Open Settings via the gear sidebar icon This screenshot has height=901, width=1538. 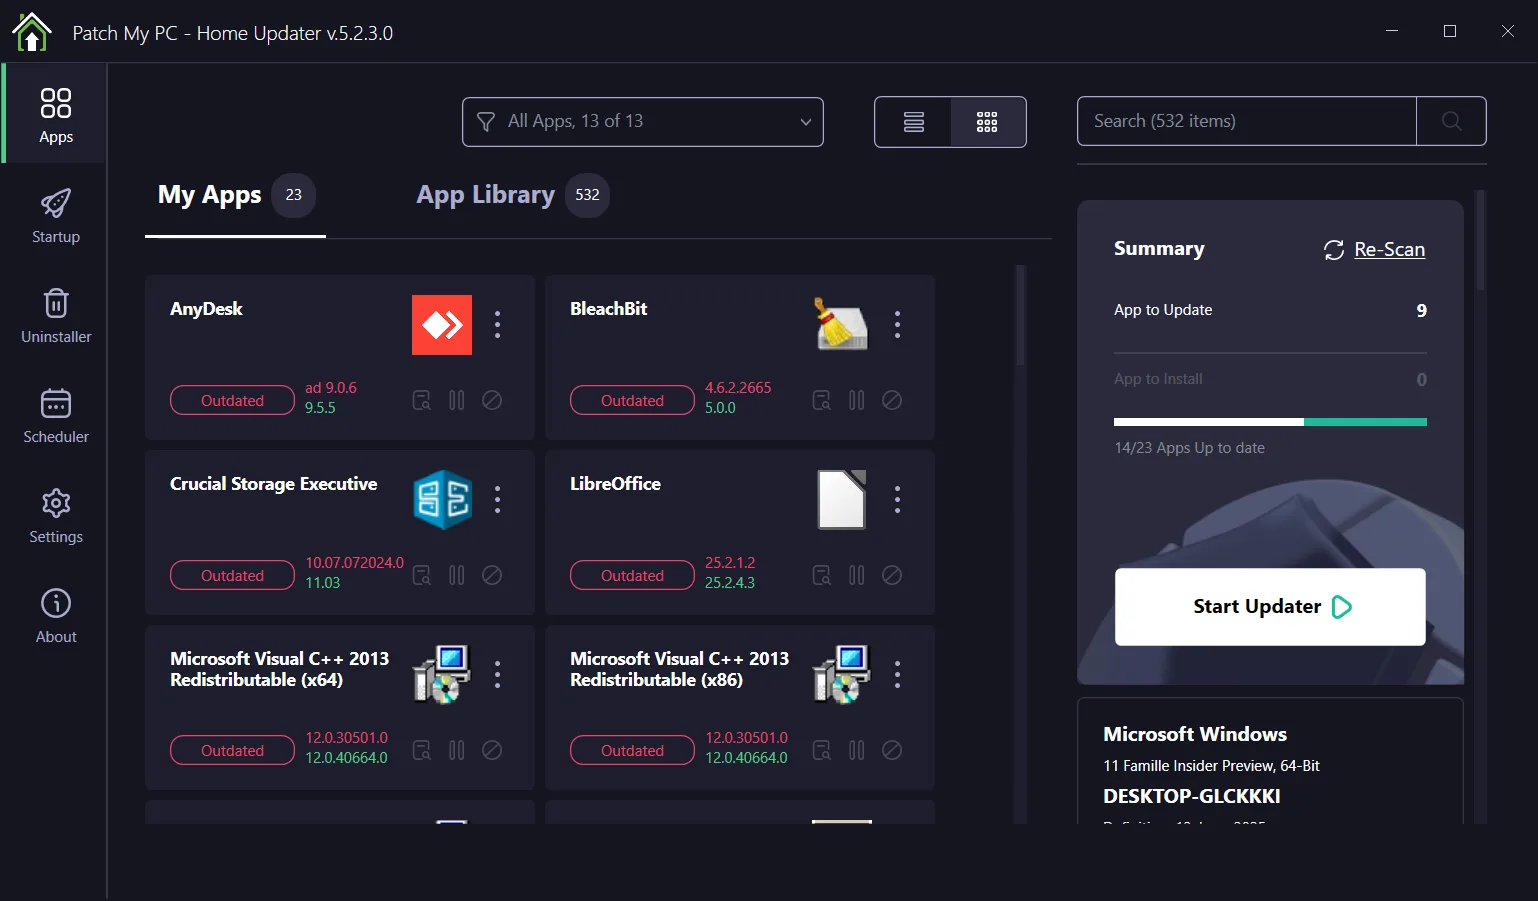coord(55,513)
